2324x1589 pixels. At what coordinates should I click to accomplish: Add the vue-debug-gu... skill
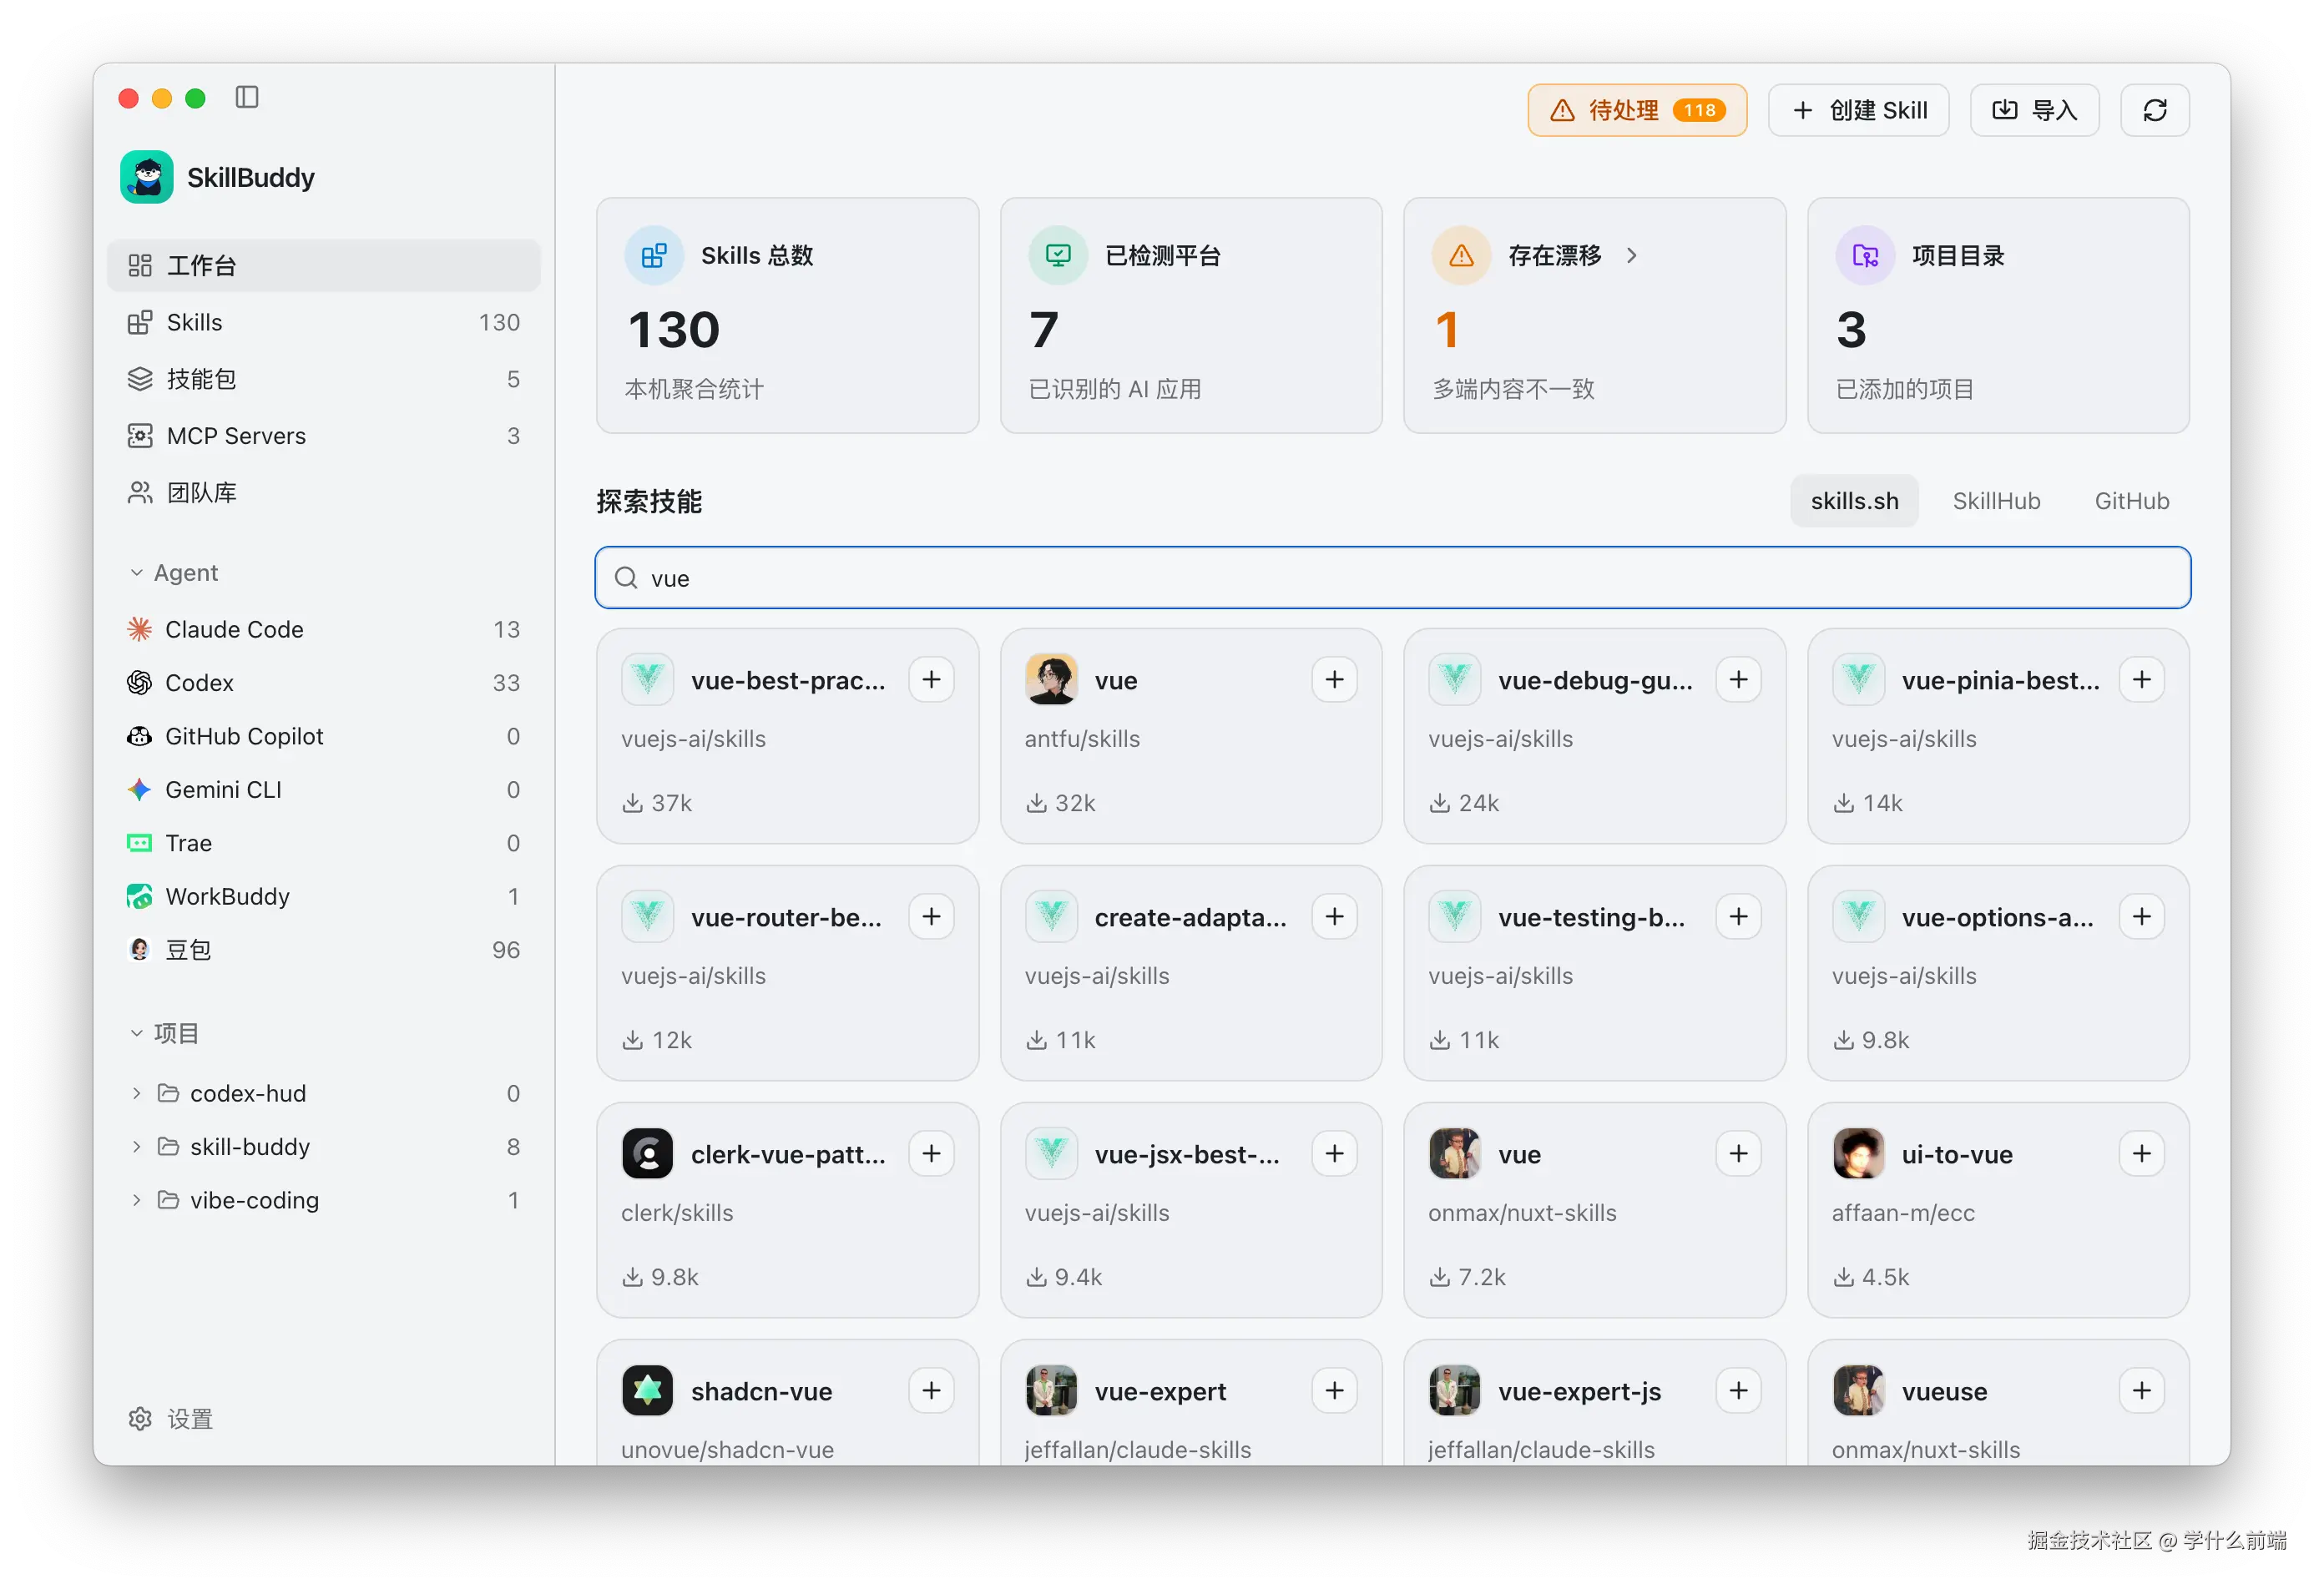[1739, 680]
